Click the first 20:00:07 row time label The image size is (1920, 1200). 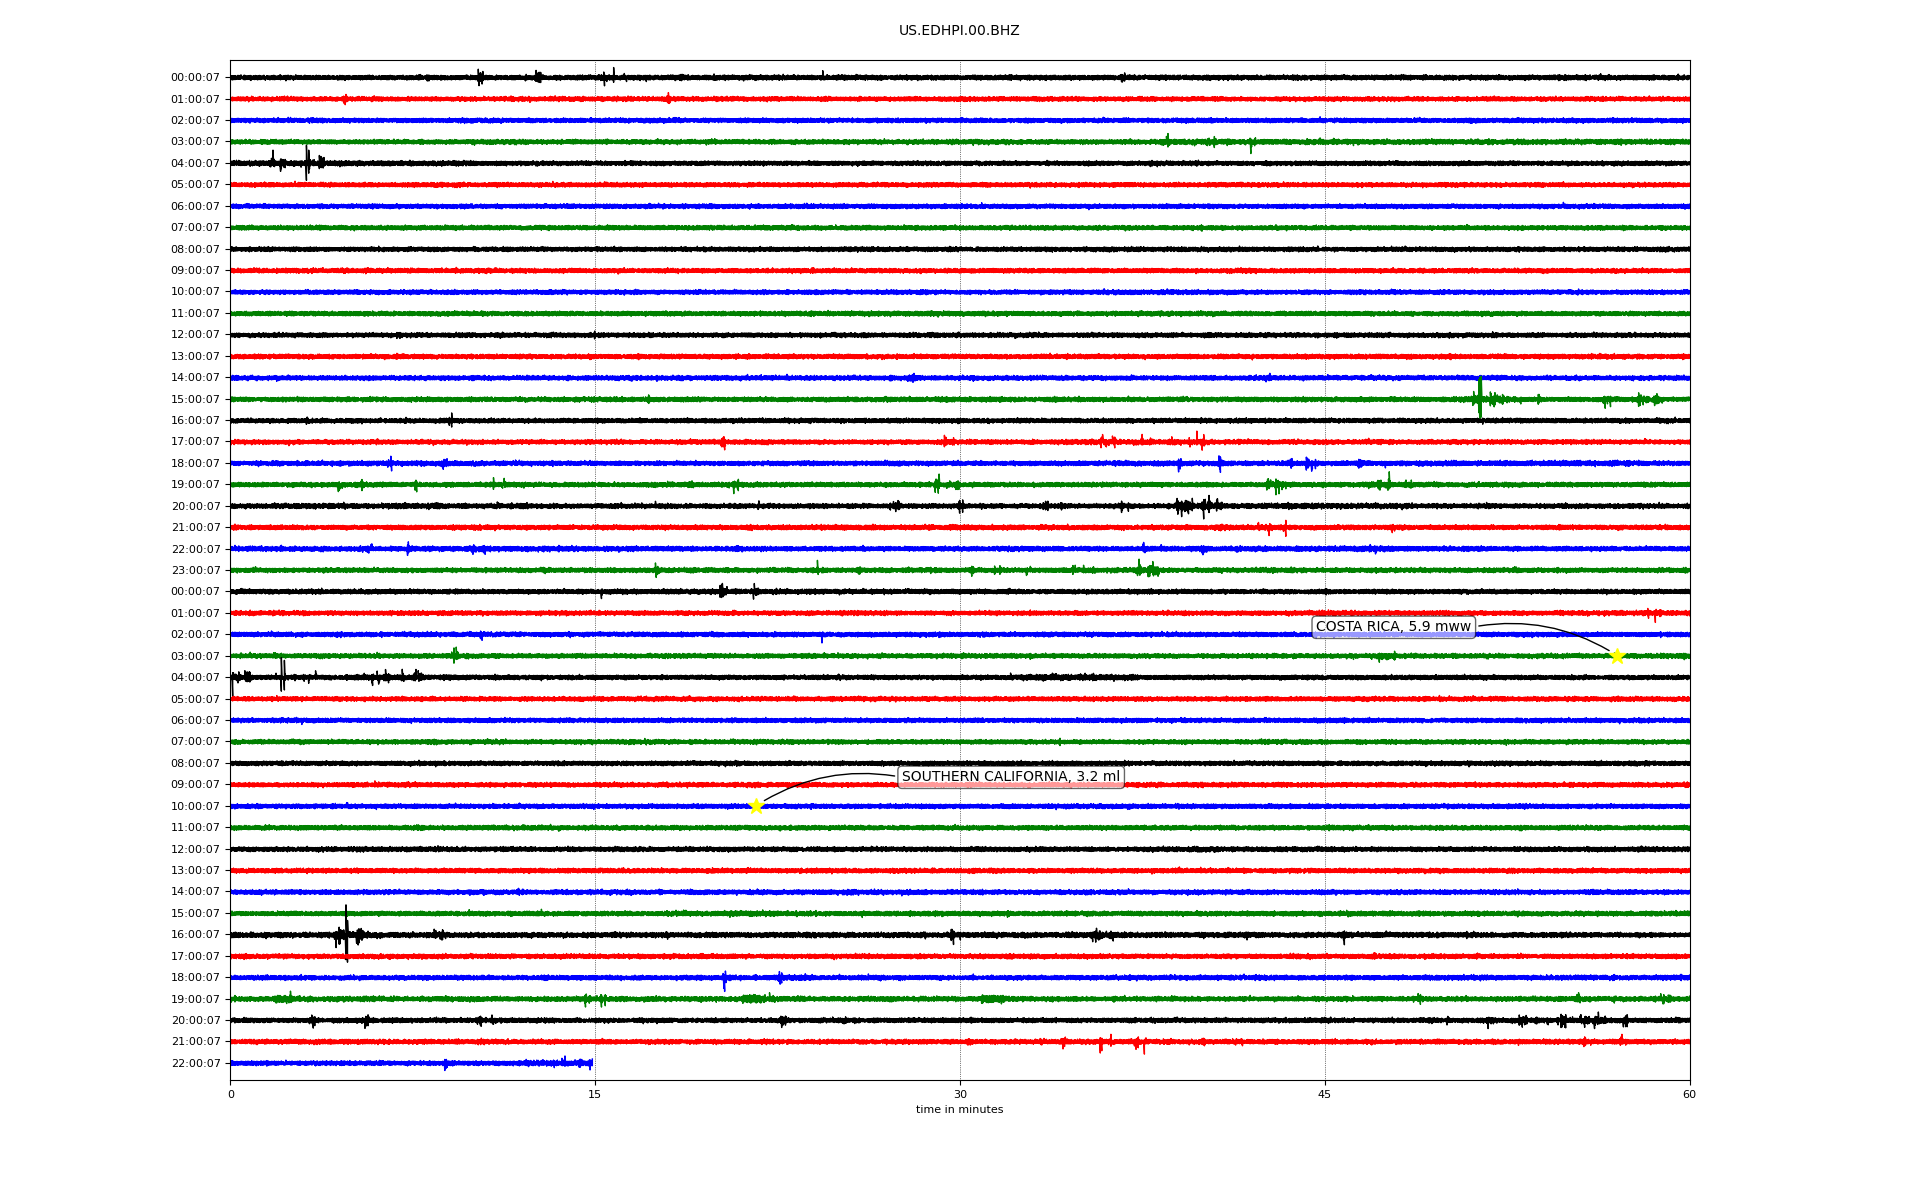click(195, 506)
